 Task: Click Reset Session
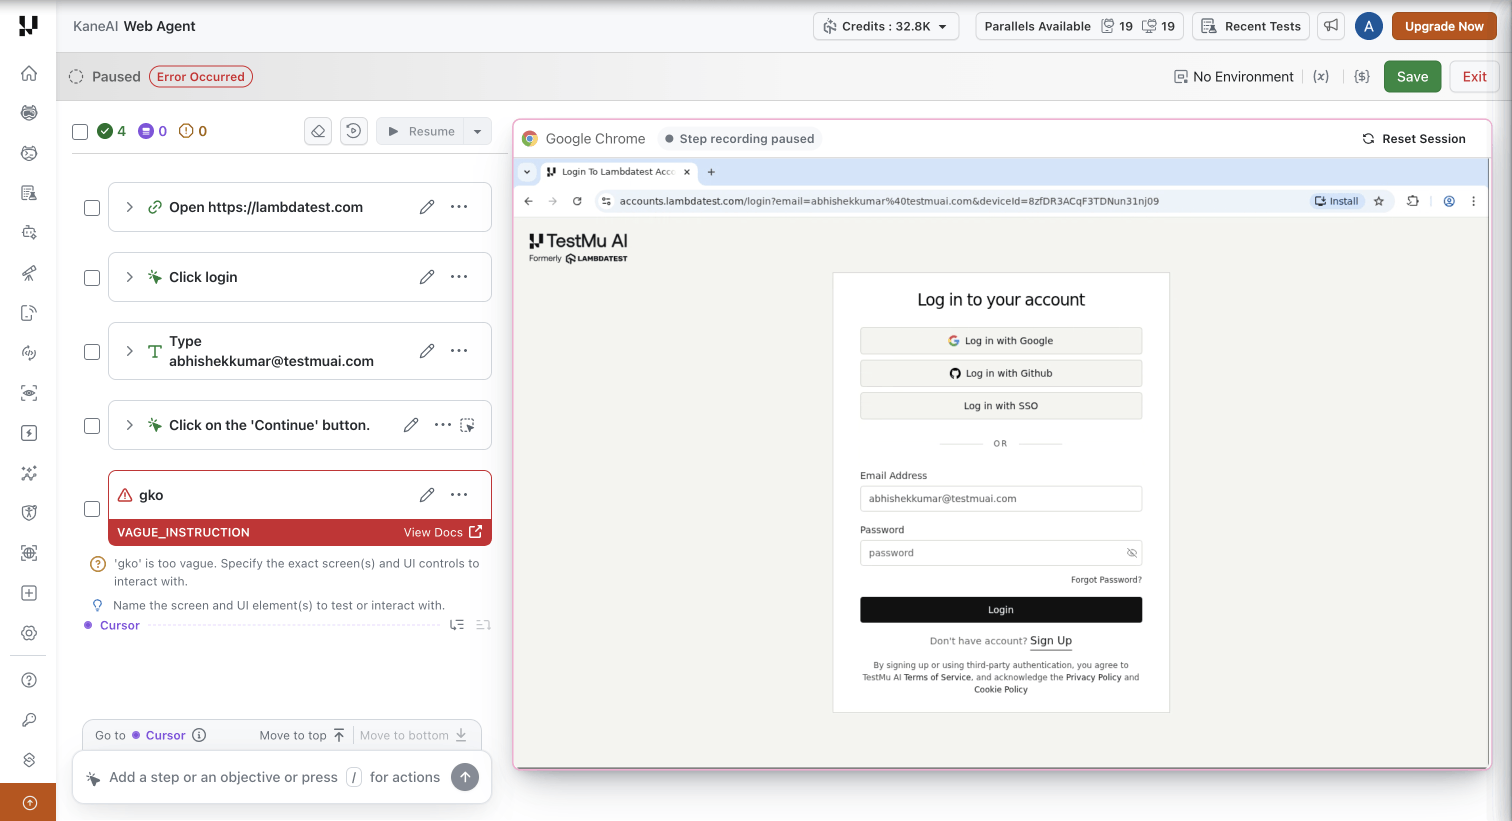(x=1414, y=139)
